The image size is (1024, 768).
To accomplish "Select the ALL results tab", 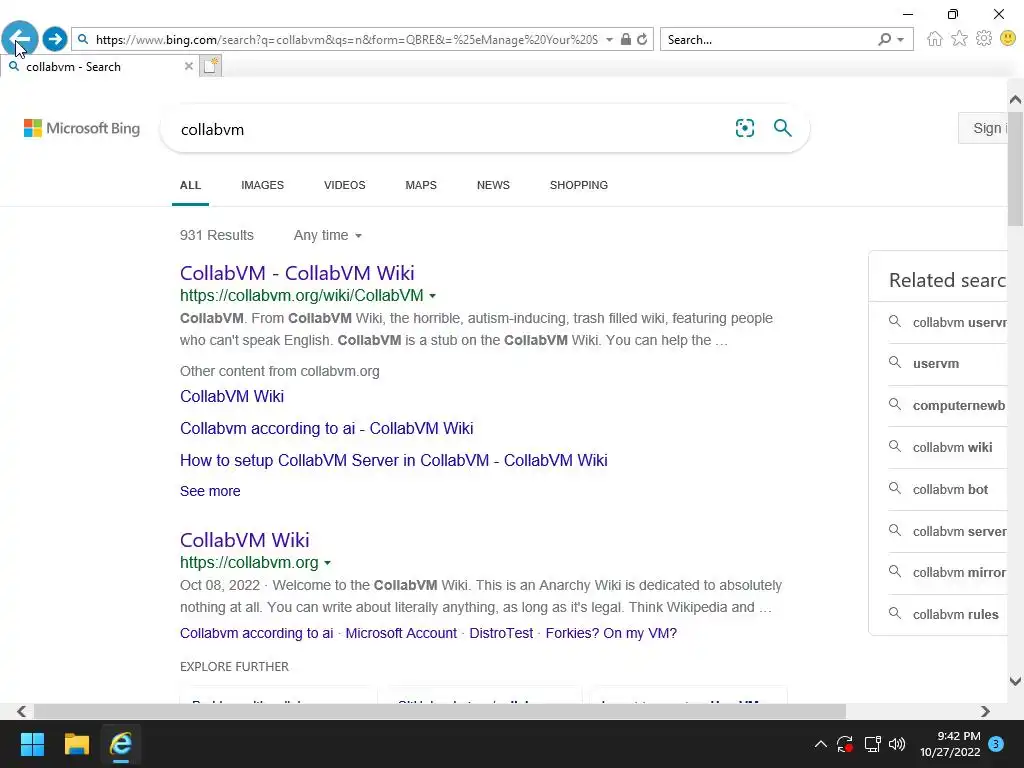I will coord(190,185).
